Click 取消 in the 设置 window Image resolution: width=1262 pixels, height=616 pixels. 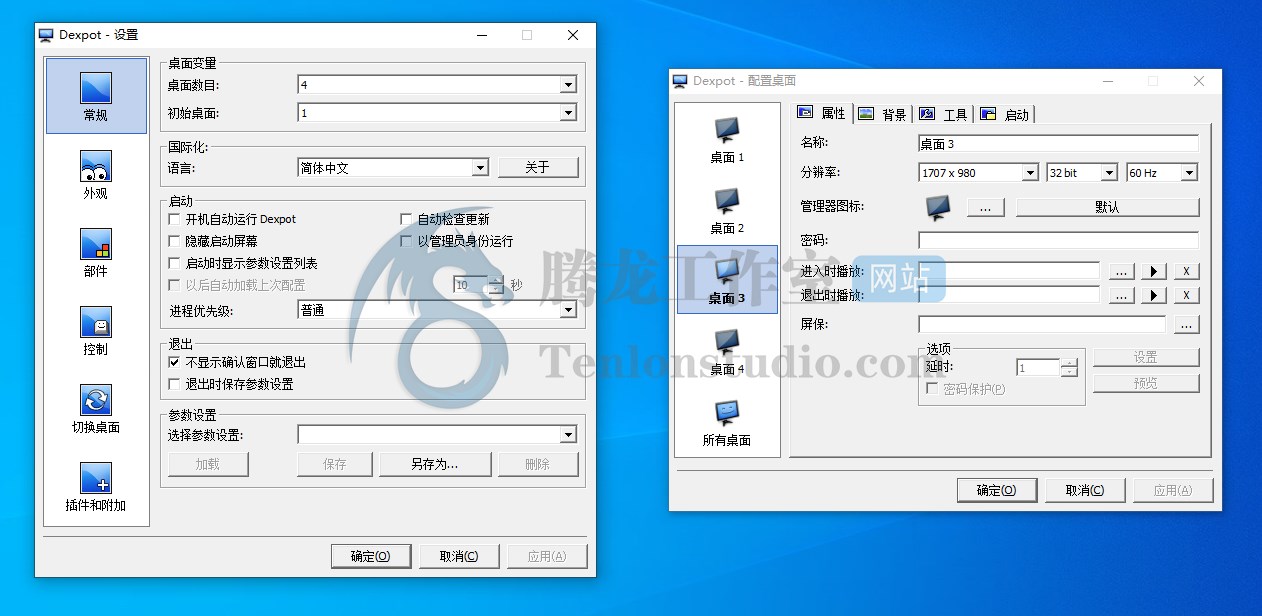459,557
